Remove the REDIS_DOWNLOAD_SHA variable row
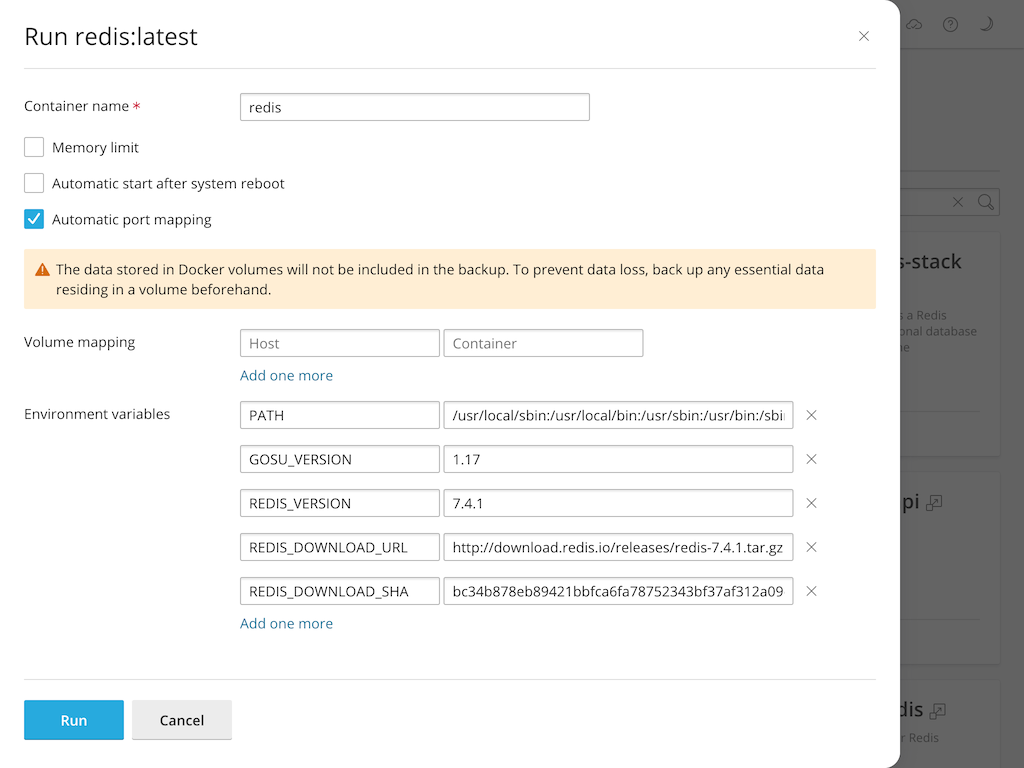Viewport: 1024px width, 768px height. (x=811, y=591)
